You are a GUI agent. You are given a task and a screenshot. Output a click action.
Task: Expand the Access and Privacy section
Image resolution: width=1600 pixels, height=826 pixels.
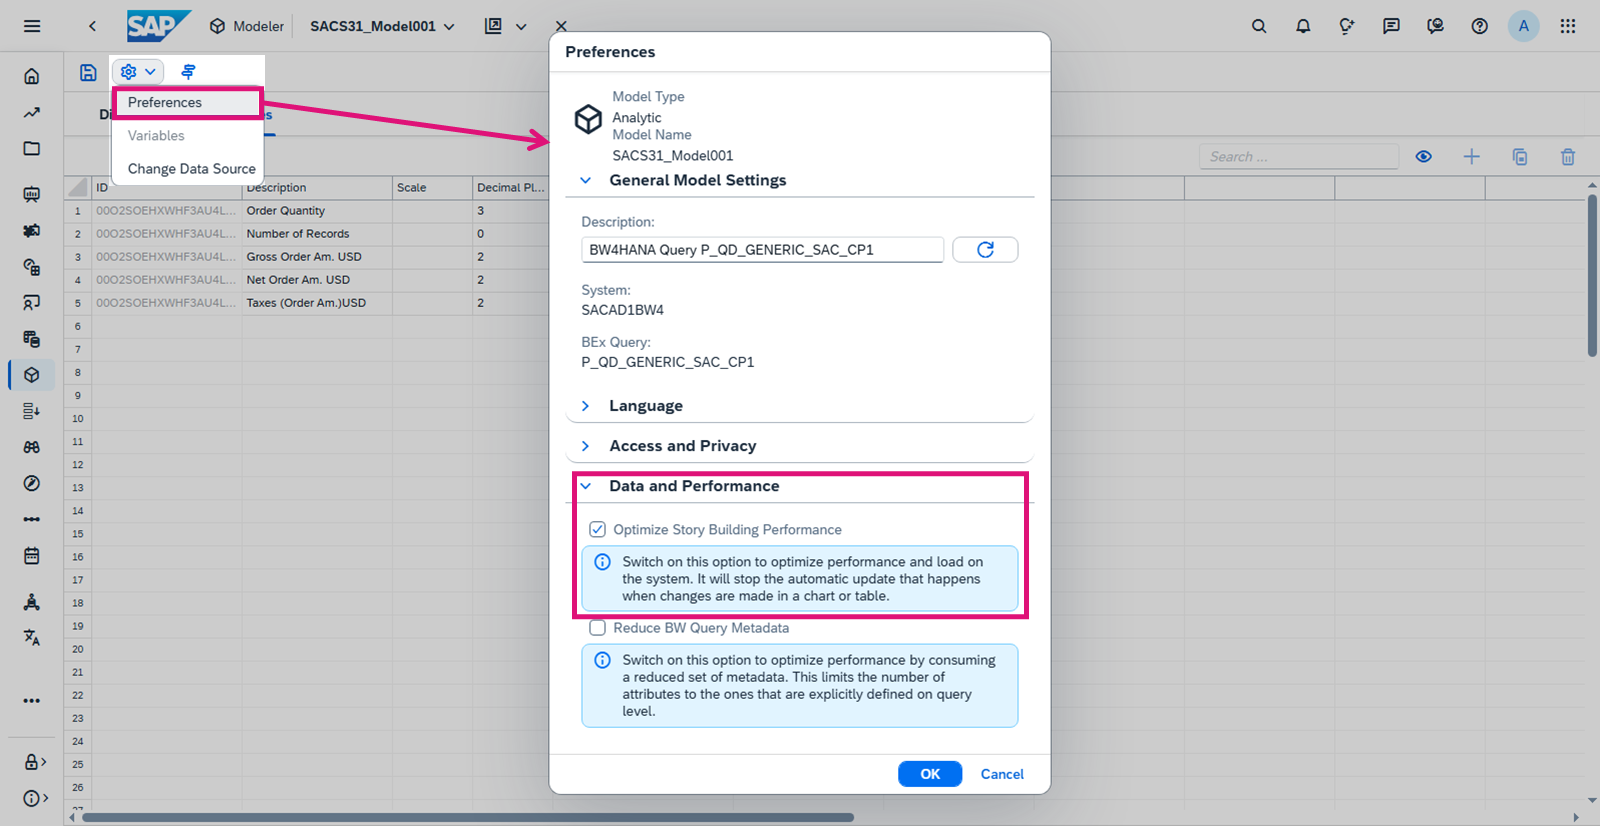coord(586,446)
